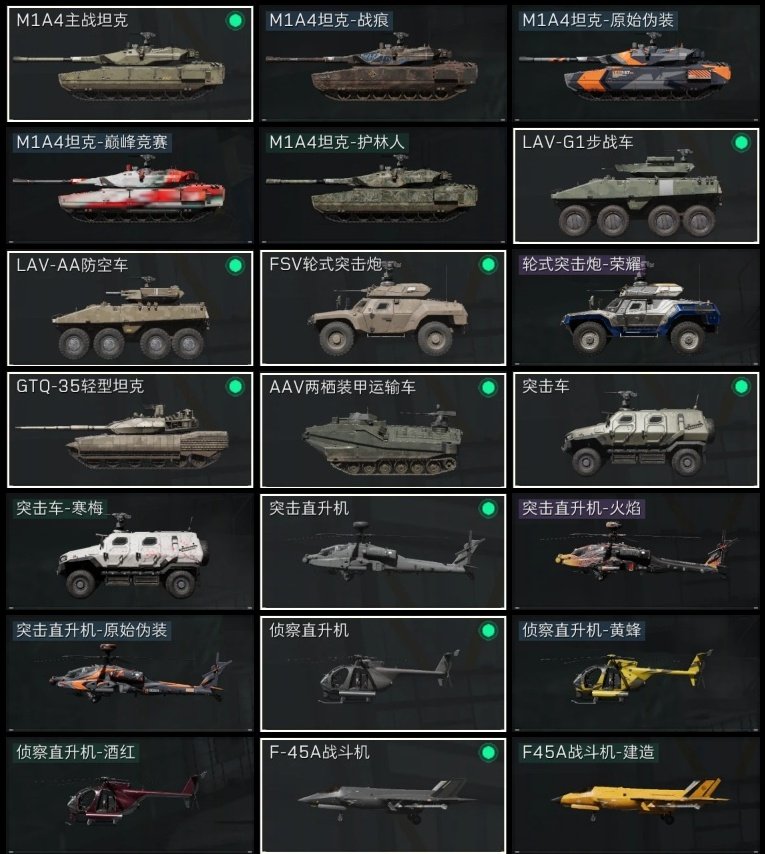The height and width of the screenshot is (854, 765).
Task: Choose the M1A4坦克-战痕 skin
Action: 383,64
